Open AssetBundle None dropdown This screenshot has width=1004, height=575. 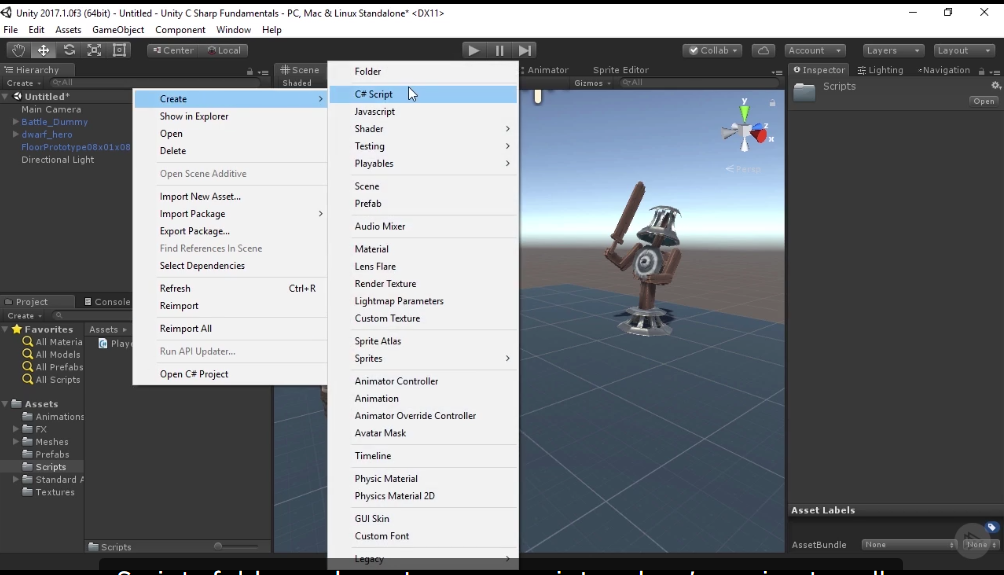[x=909, y=544]
